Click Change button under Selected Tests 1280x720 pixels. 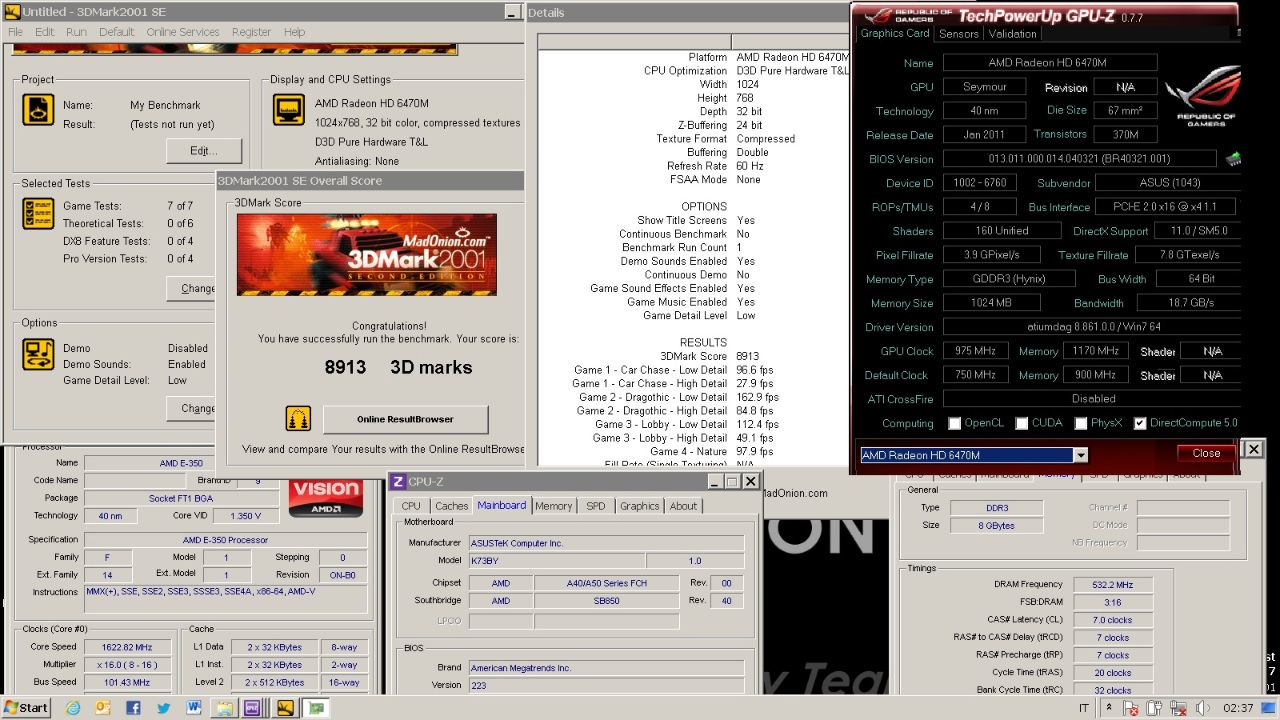(192, 288)
